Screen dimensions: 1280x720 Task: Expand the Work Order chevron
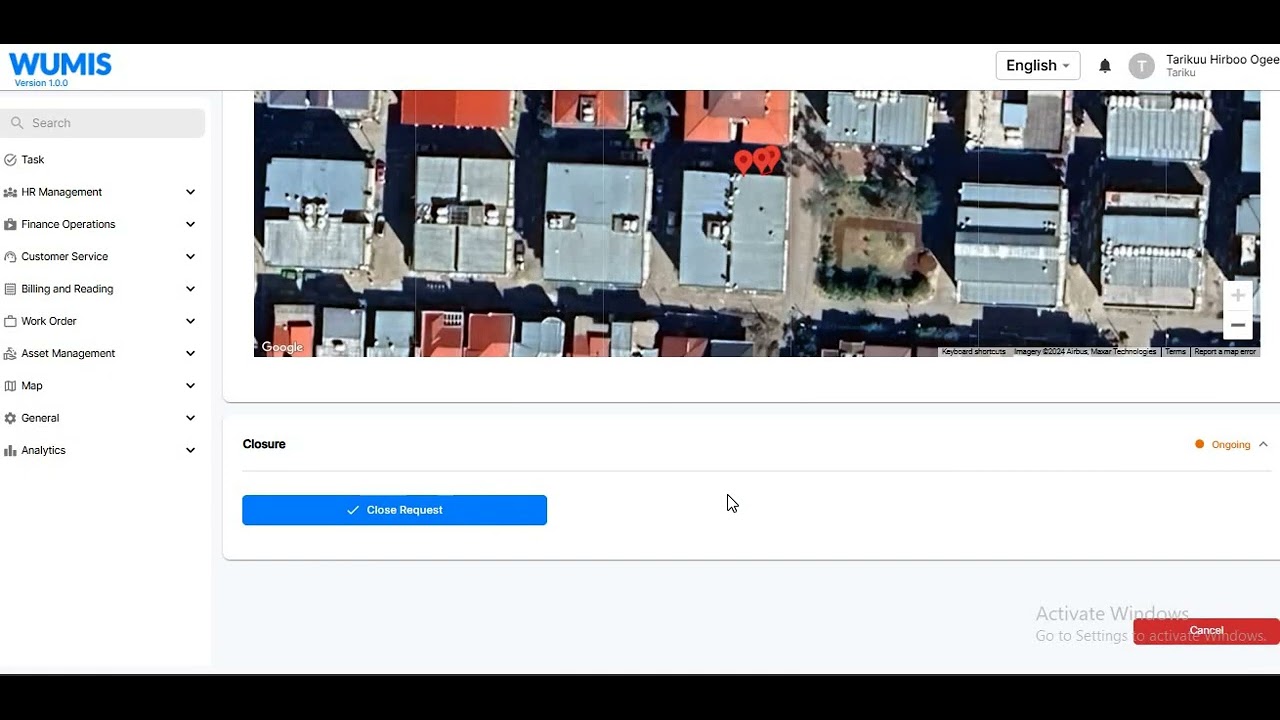190,321
